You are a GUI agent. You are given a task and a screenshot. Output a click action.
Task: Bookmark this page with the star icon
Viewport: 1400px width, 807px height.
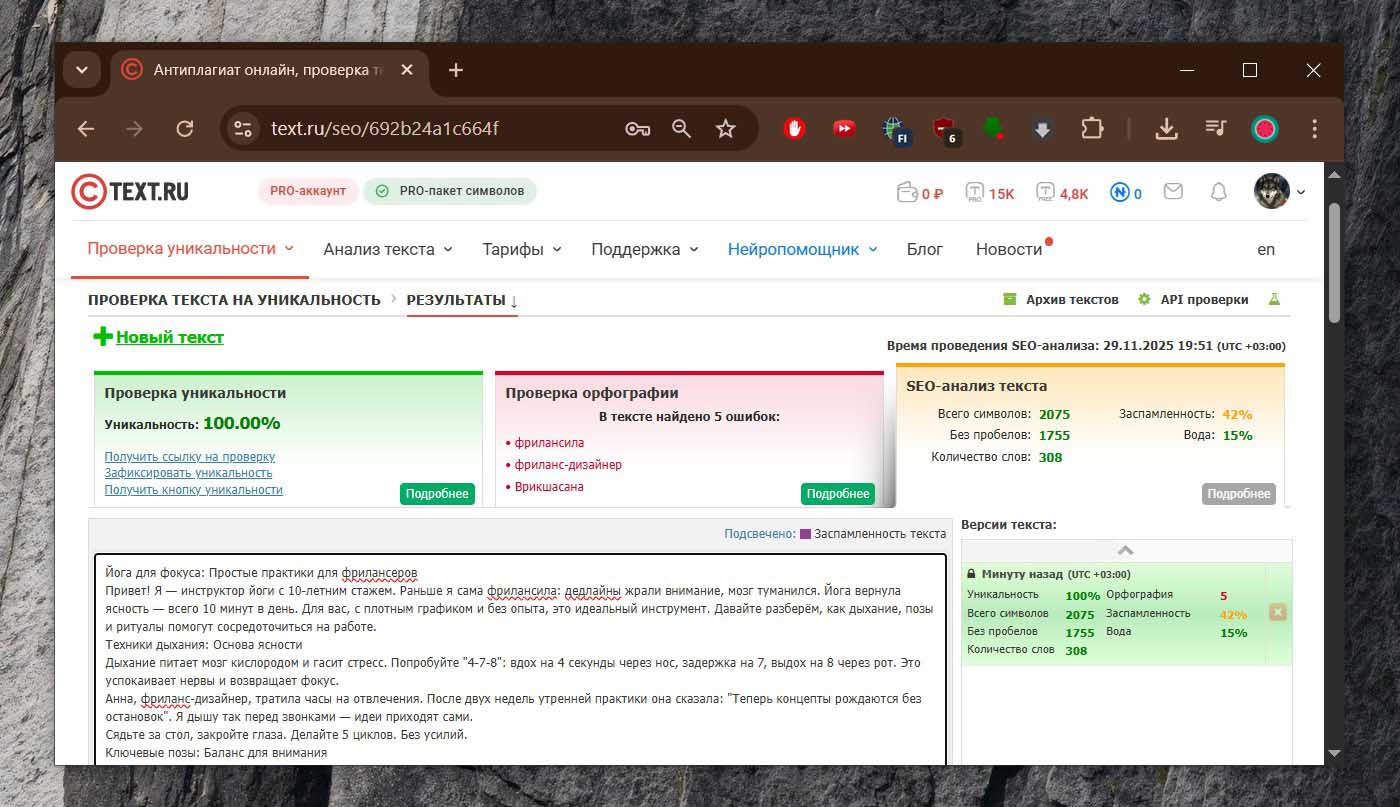click(x=726, y=129)
